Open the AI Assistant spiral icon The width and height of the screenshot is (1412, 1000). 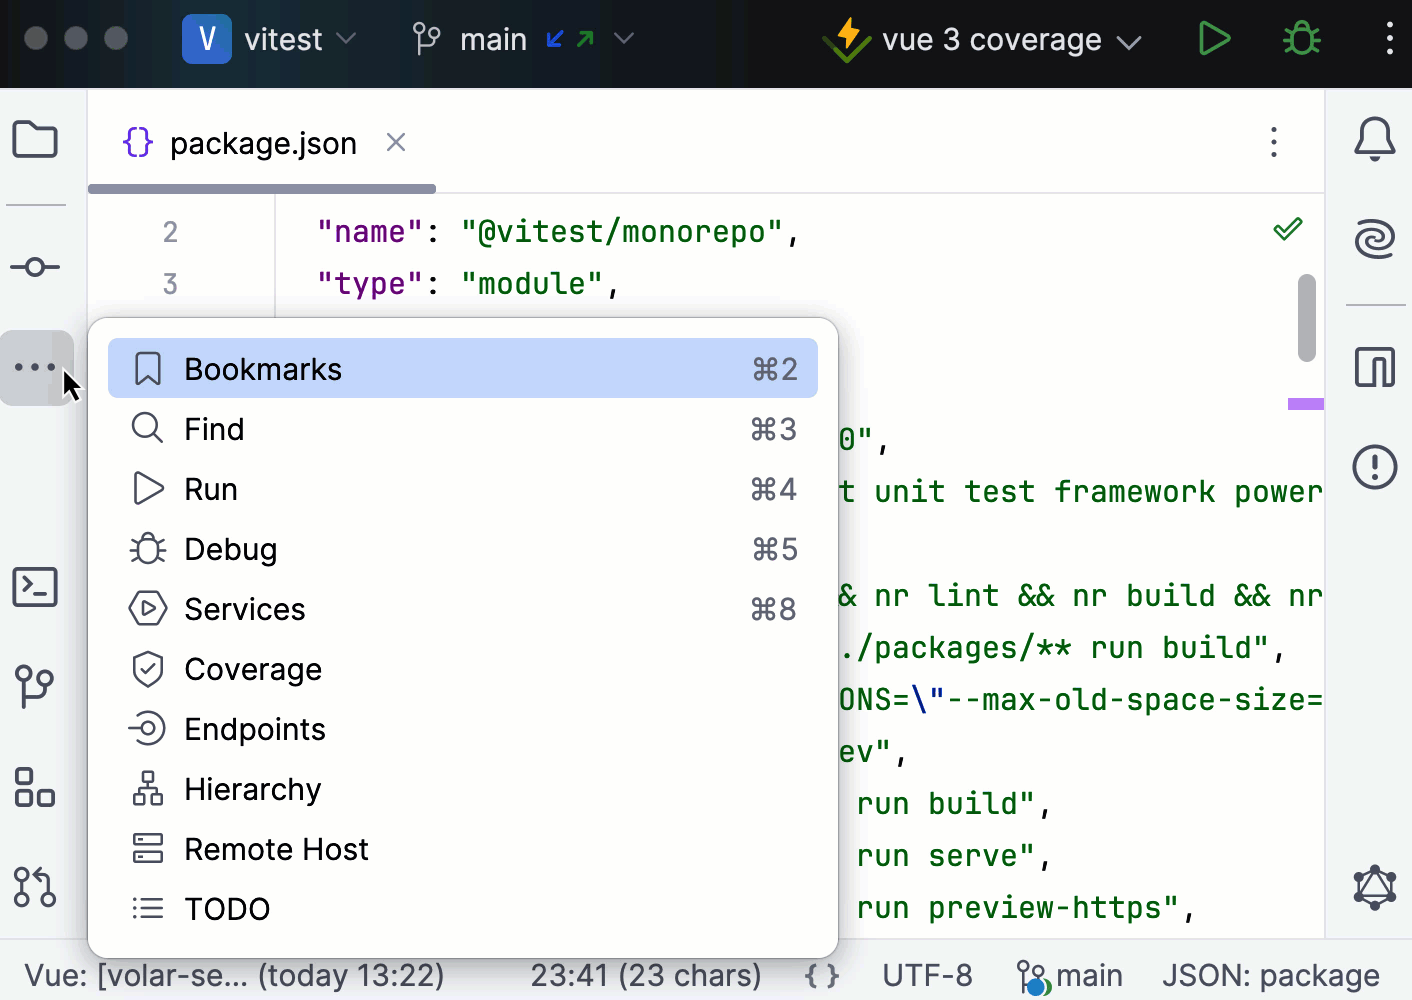(1374, 240)
